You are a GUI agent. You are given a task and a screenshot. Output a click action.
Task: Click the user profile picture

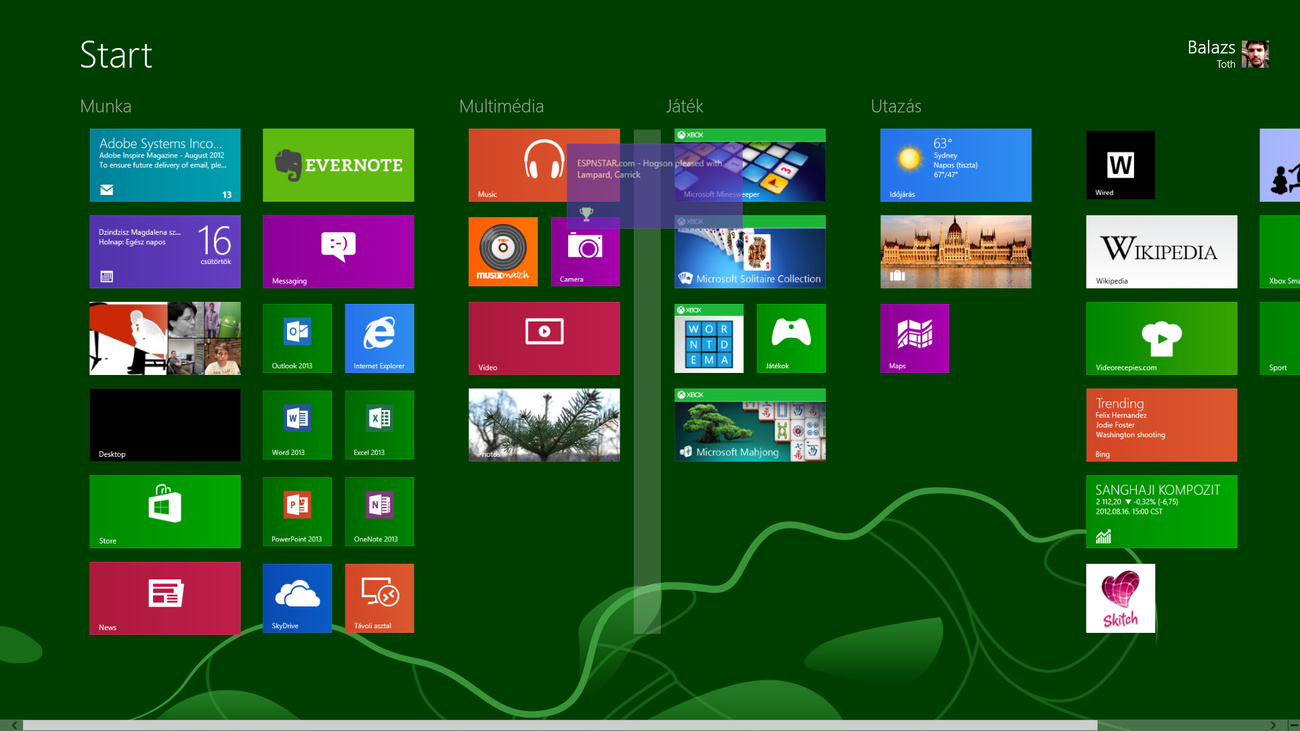pos(1255,54)
